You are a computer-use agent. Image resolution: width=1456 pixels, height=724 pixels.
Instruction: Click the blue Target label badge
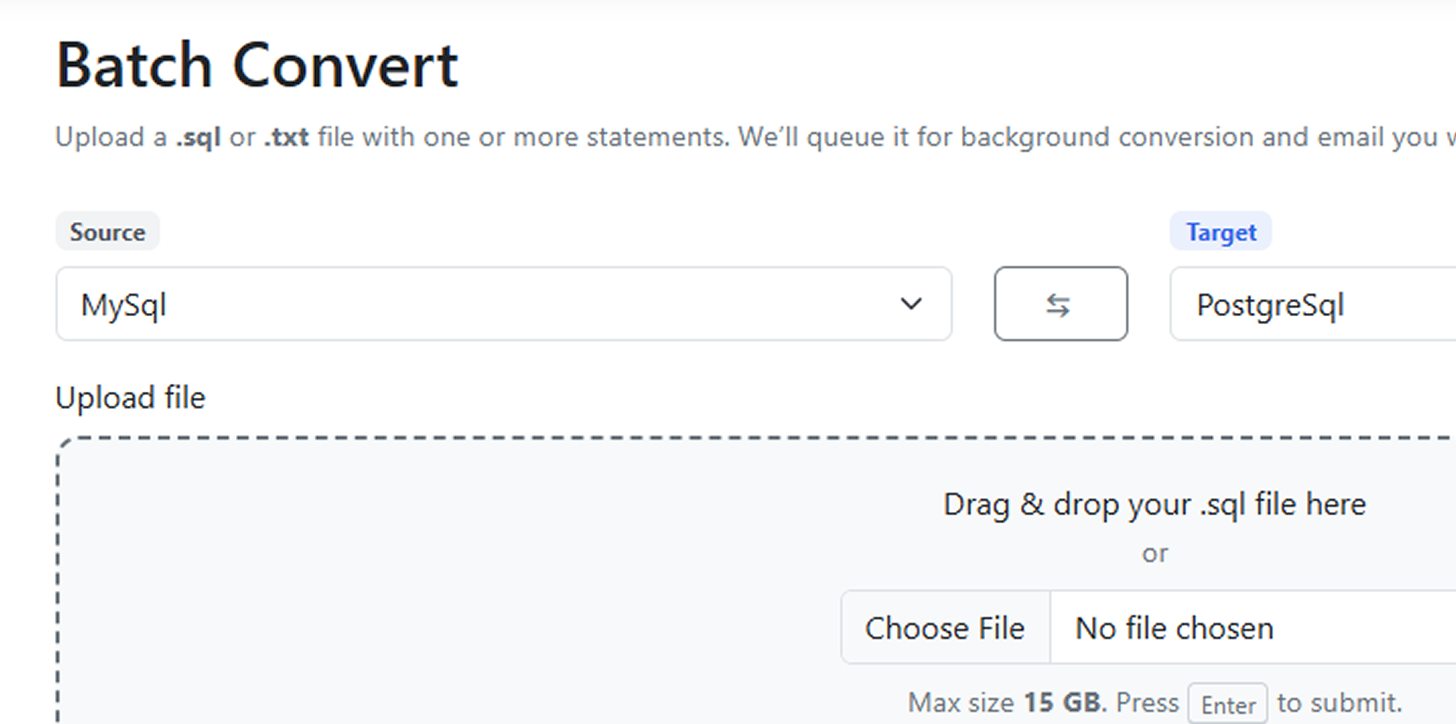click(x=1220, y=232)
